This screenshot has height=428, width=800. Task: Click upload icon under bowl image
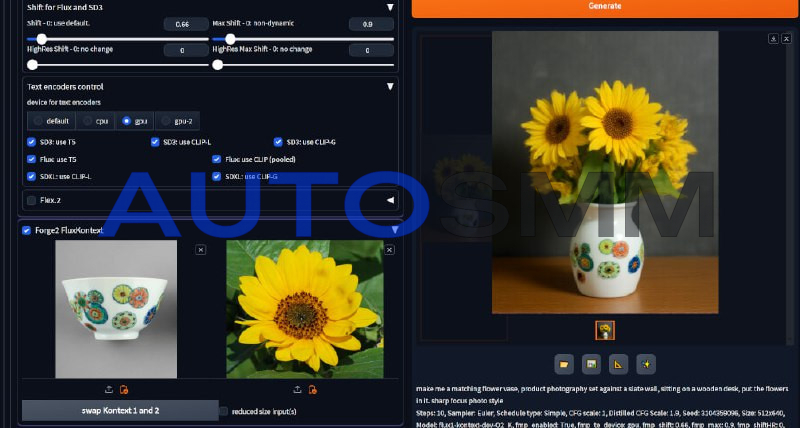tap(108, 389)
